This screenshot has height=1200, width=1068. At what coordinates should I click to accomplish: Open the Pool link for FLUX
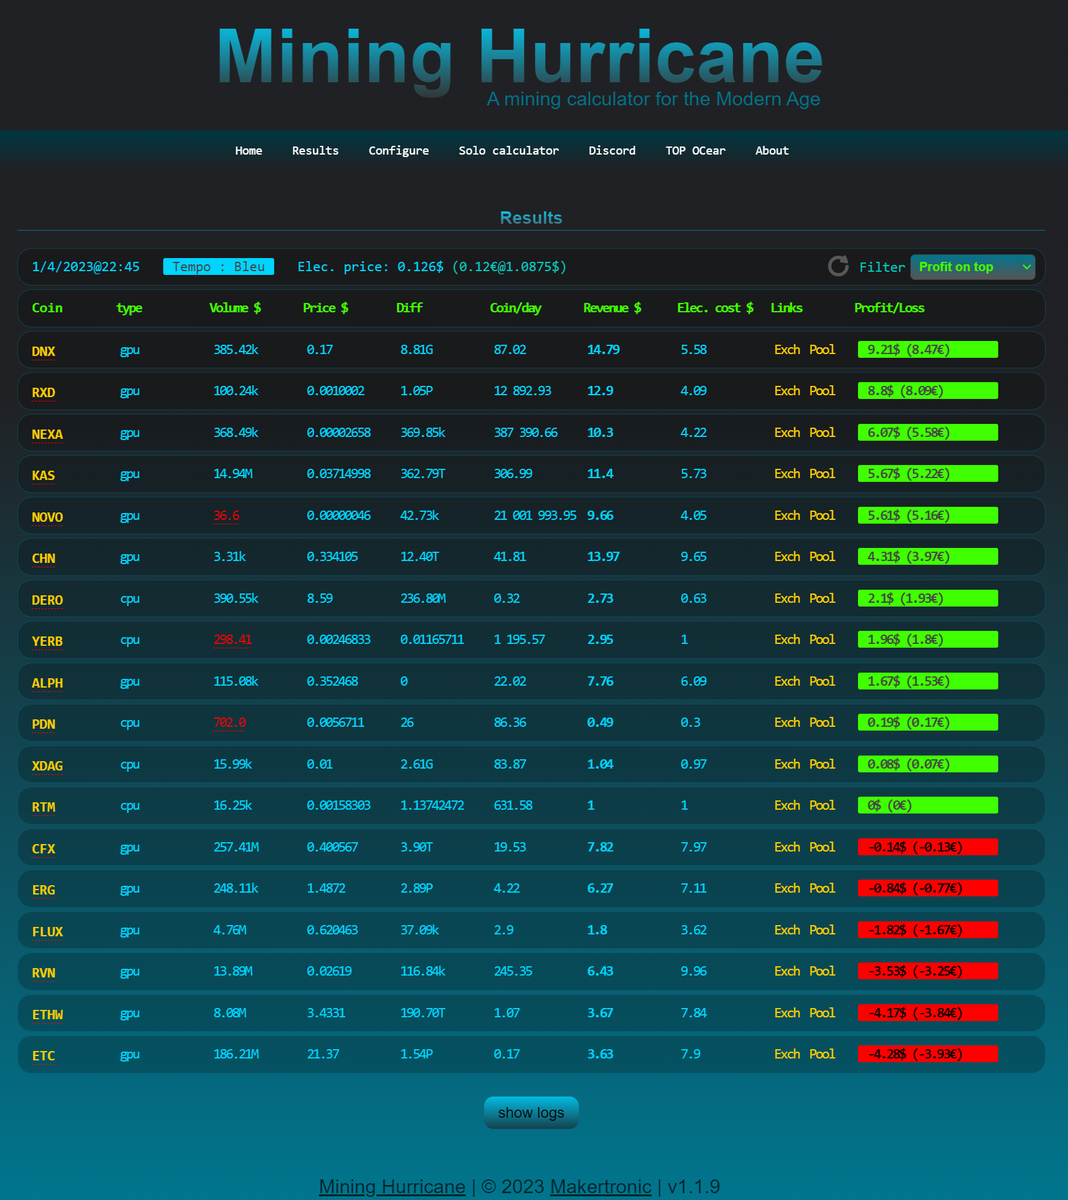[822, 931]
